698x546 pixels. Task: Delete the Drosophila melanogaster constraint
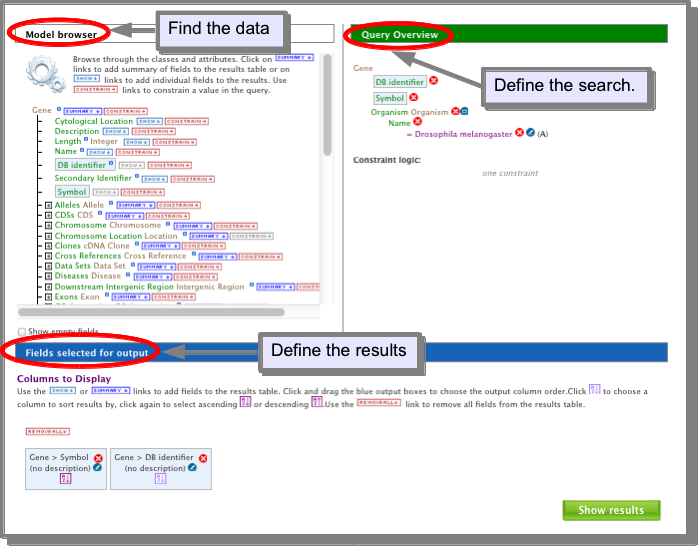click(519, 132)
